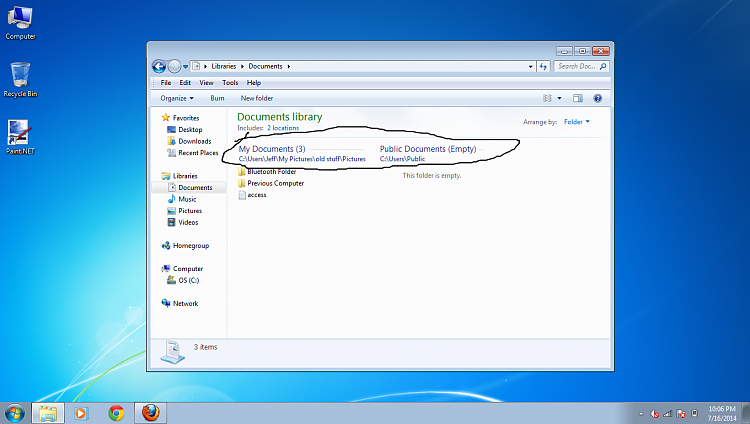Collapse the Public Documents (Empty) group

pos(428,149)
